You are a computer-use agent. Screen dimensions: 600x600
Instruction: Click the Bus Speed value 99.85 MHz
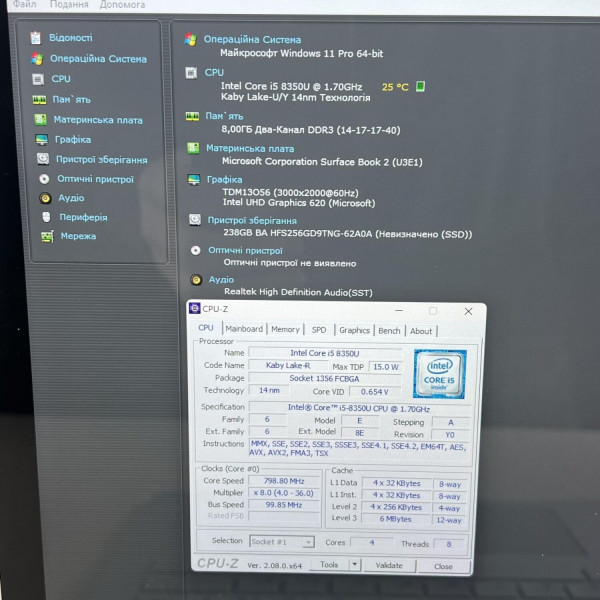(284, 505)
